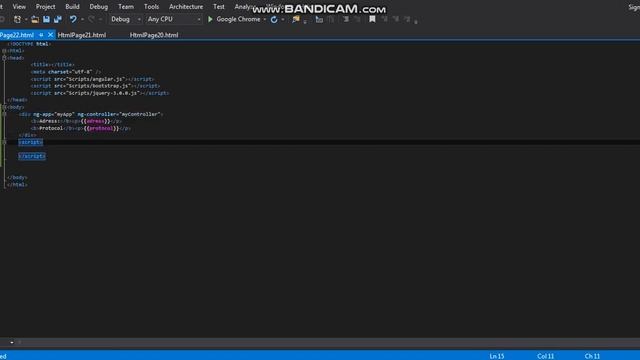Switch to the HtmlPage20.html tab

tap(154, 35)
